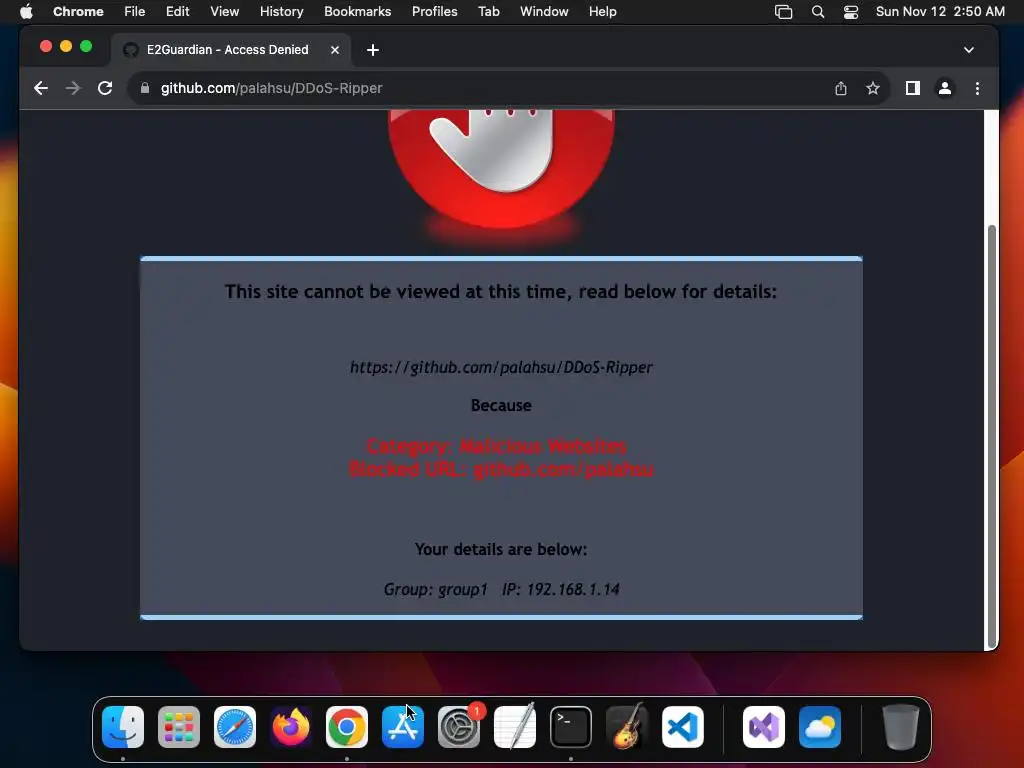Open the Chrome profile avatar
Screen dimensions: 1024x768
tap(944, 88)
